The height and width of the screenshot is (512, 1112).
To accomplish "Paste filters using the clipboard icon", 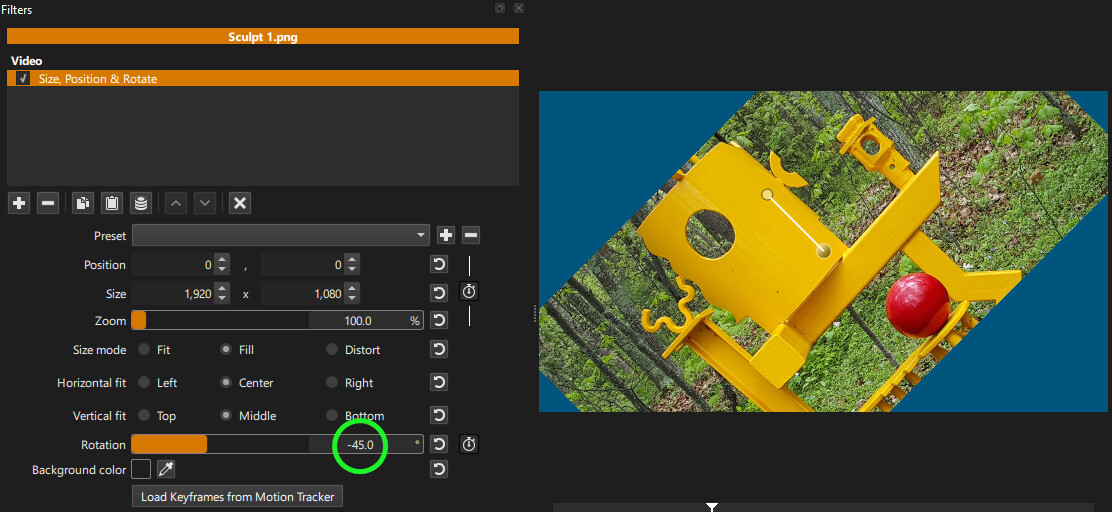I will click(x=112, y=204).
